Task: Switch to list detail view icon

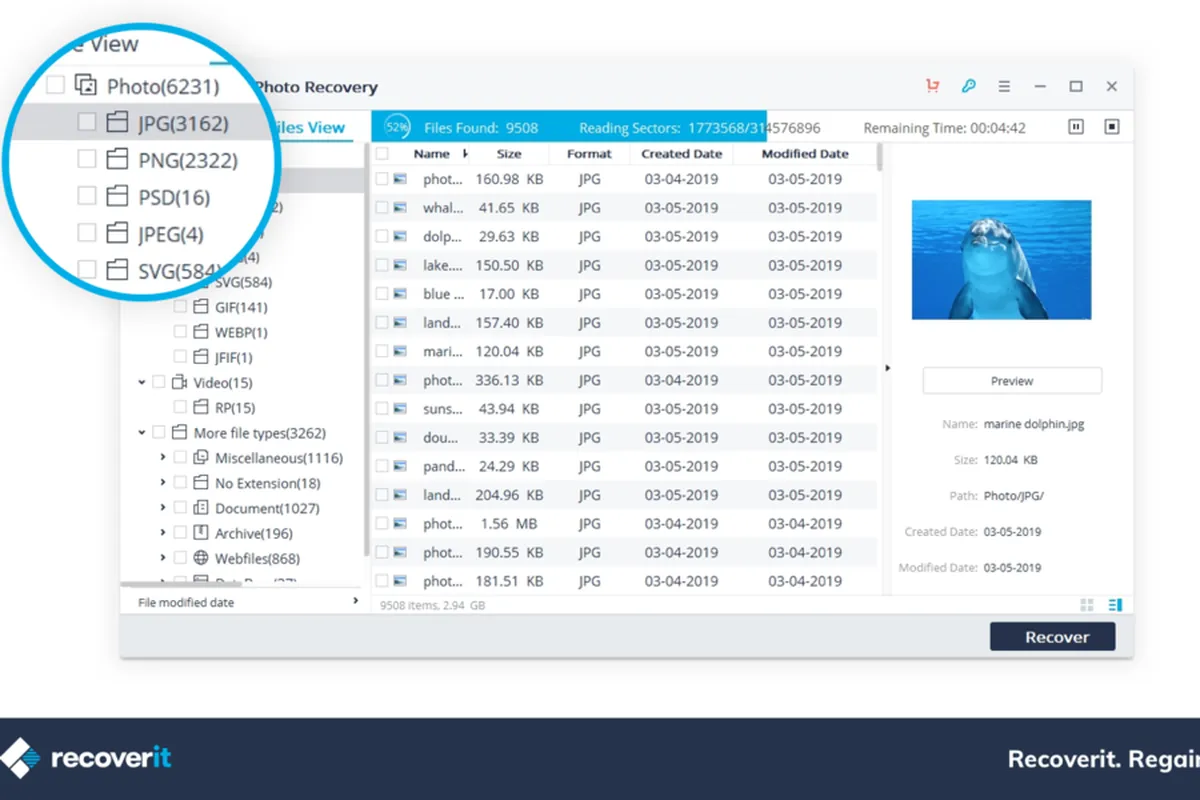Action: [x=1115, y=605]
